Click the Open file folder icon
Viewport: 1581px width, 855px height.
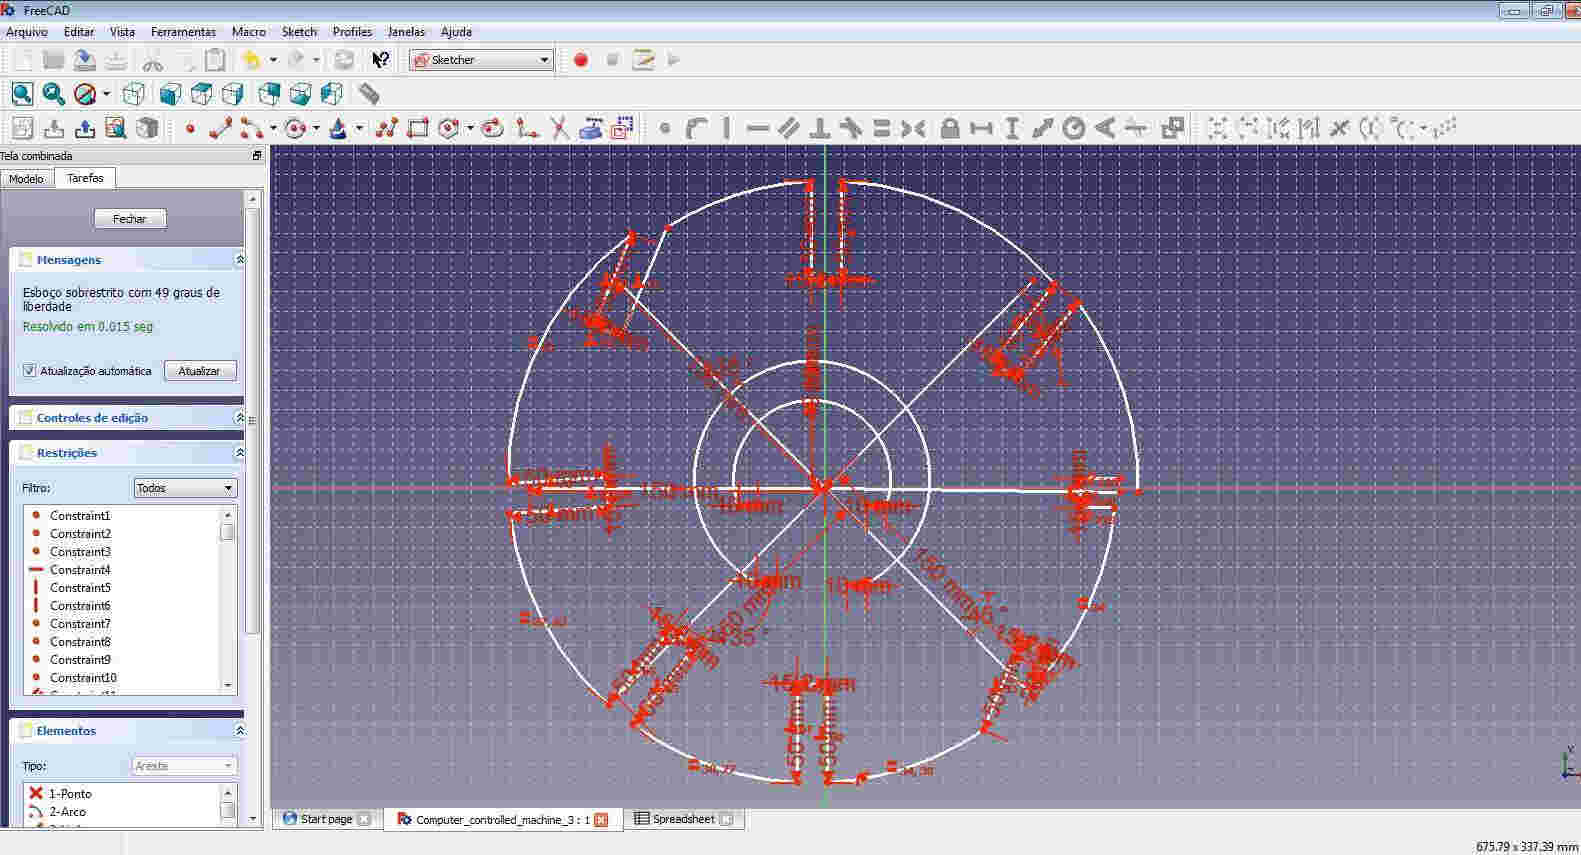53,60
